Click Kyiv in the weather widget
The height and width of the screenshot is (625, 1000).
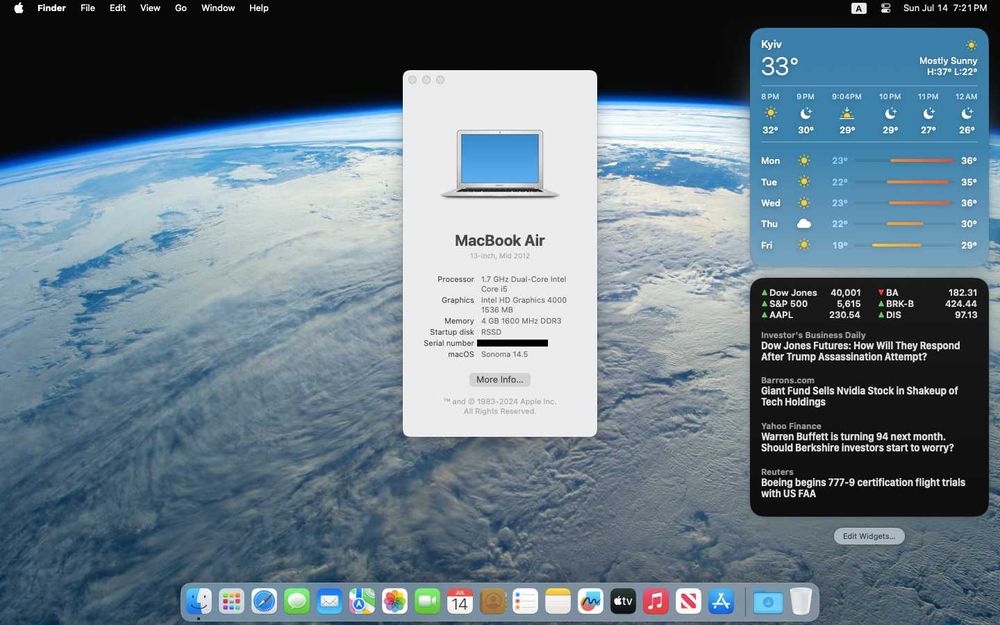tap(771, 44)
